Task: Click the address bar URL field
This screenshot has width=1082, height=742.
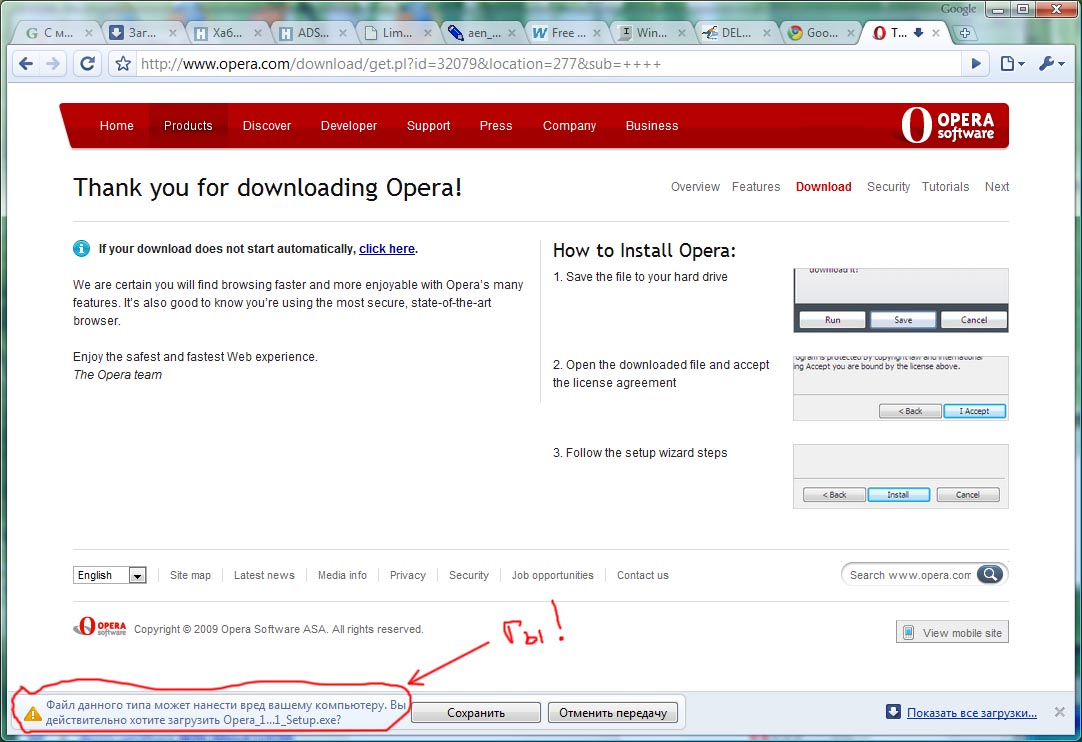Action: (x=549, y=64)
